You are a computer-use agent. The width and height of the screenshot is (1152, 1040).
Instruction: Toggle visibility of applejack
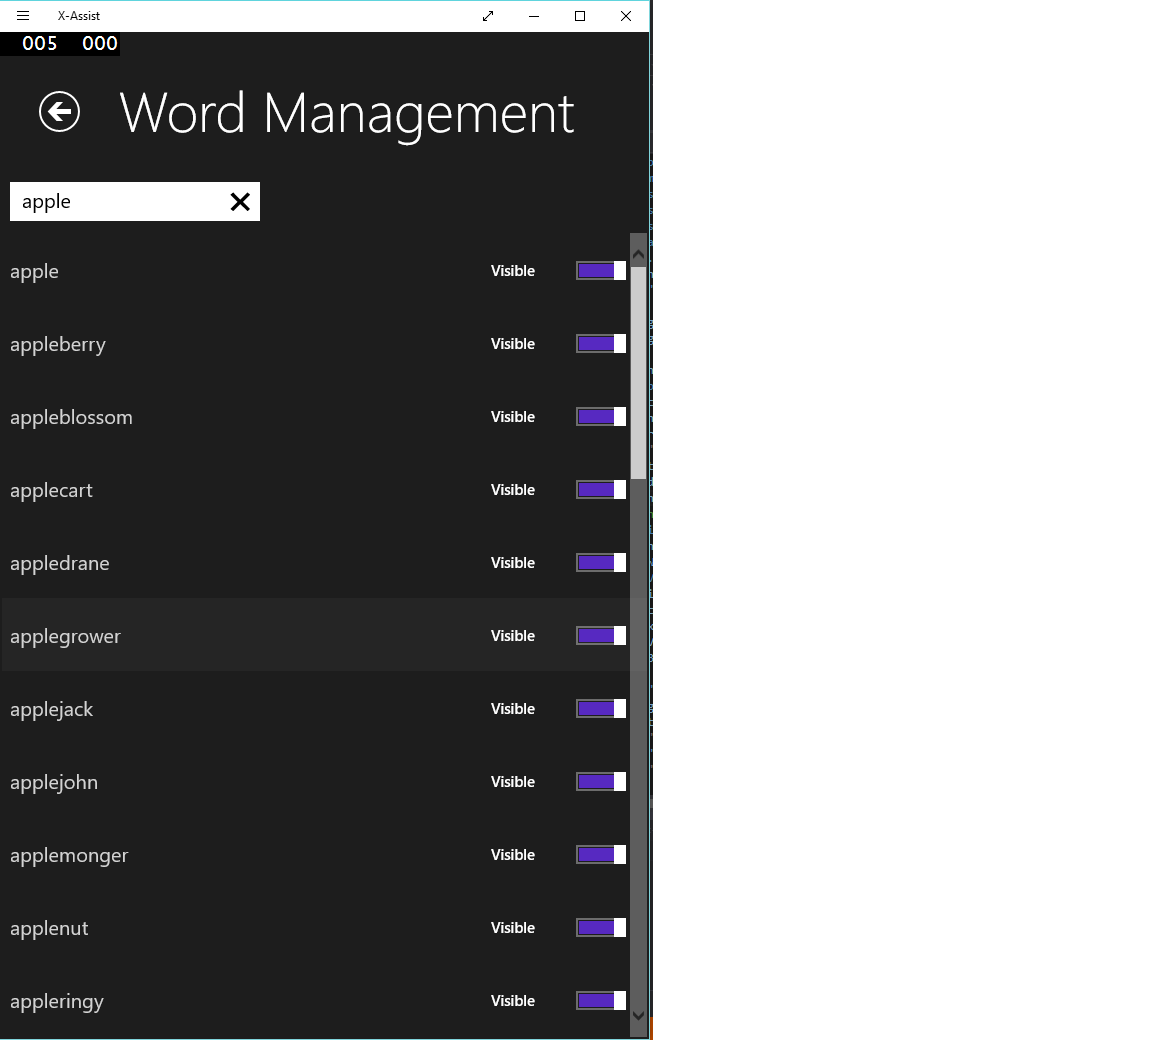pyautogui.click(x=601, y=709)
